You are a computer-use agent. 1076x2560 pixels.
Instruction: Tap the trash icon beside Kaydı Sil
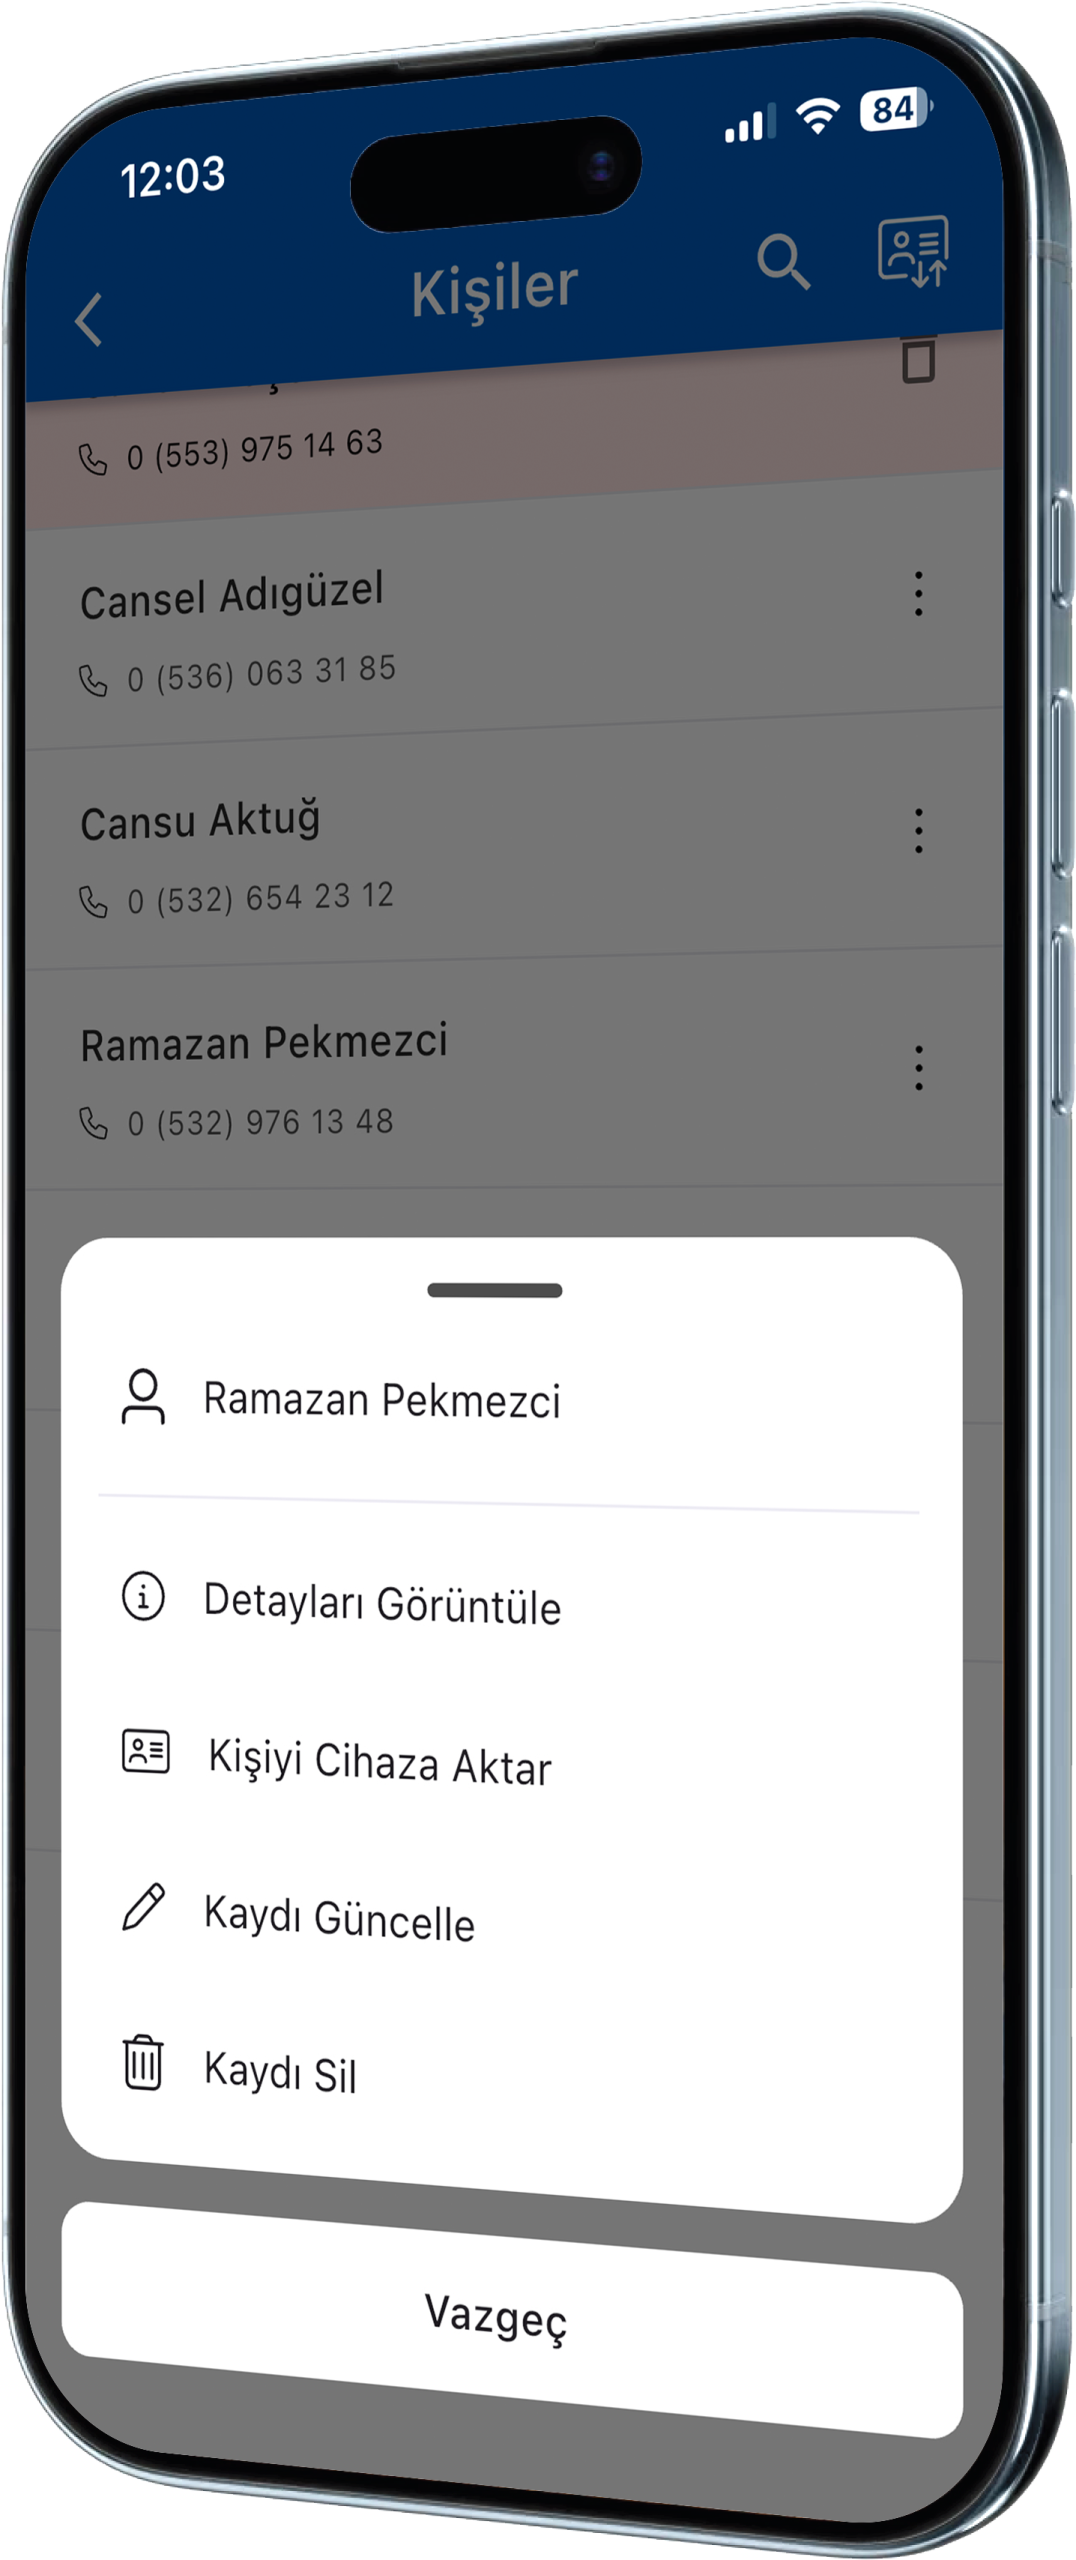click(143, 2063)
